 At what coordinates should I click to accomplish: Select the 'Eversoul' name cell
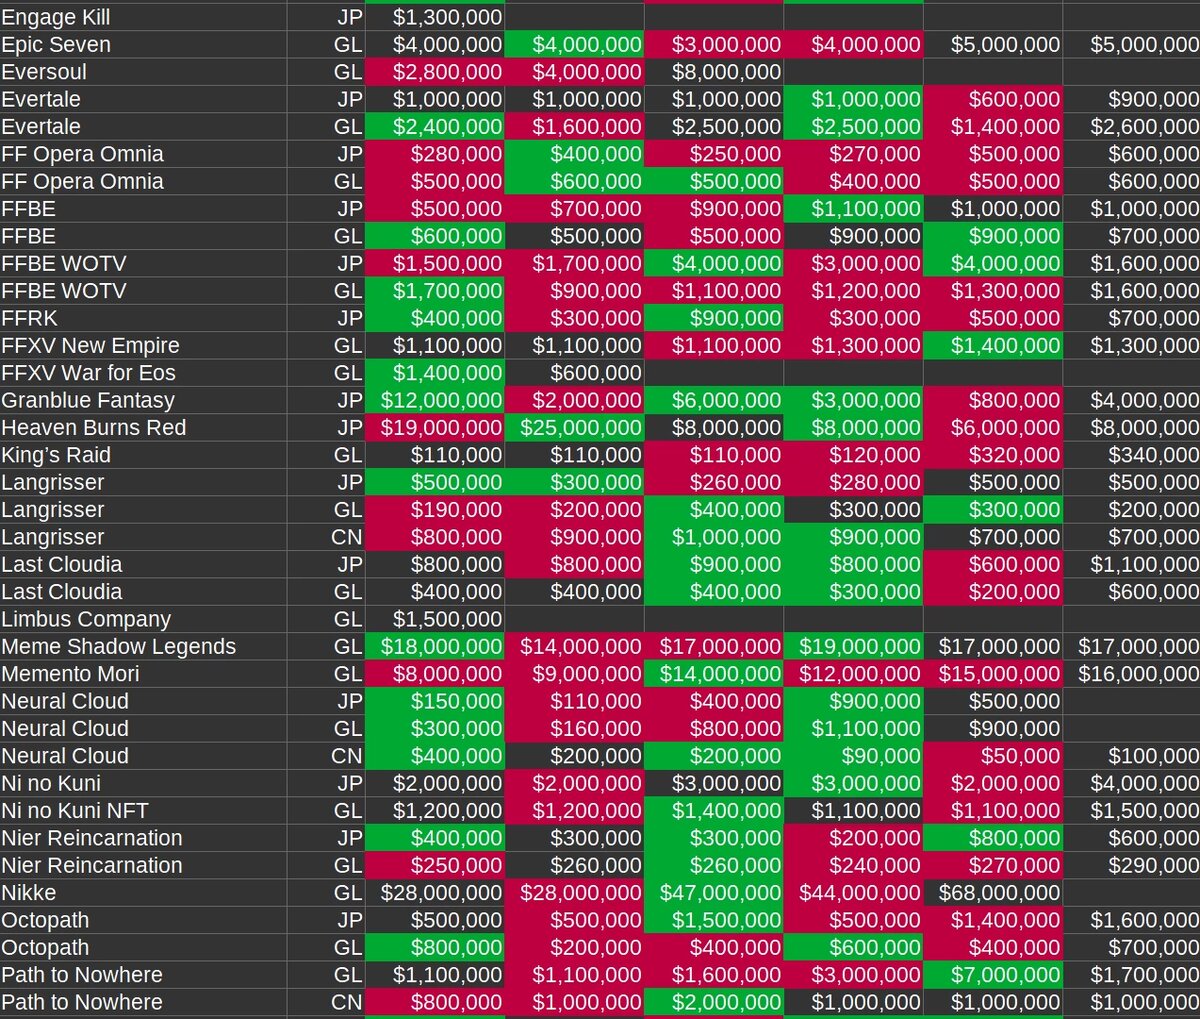[x=143, y=72]
